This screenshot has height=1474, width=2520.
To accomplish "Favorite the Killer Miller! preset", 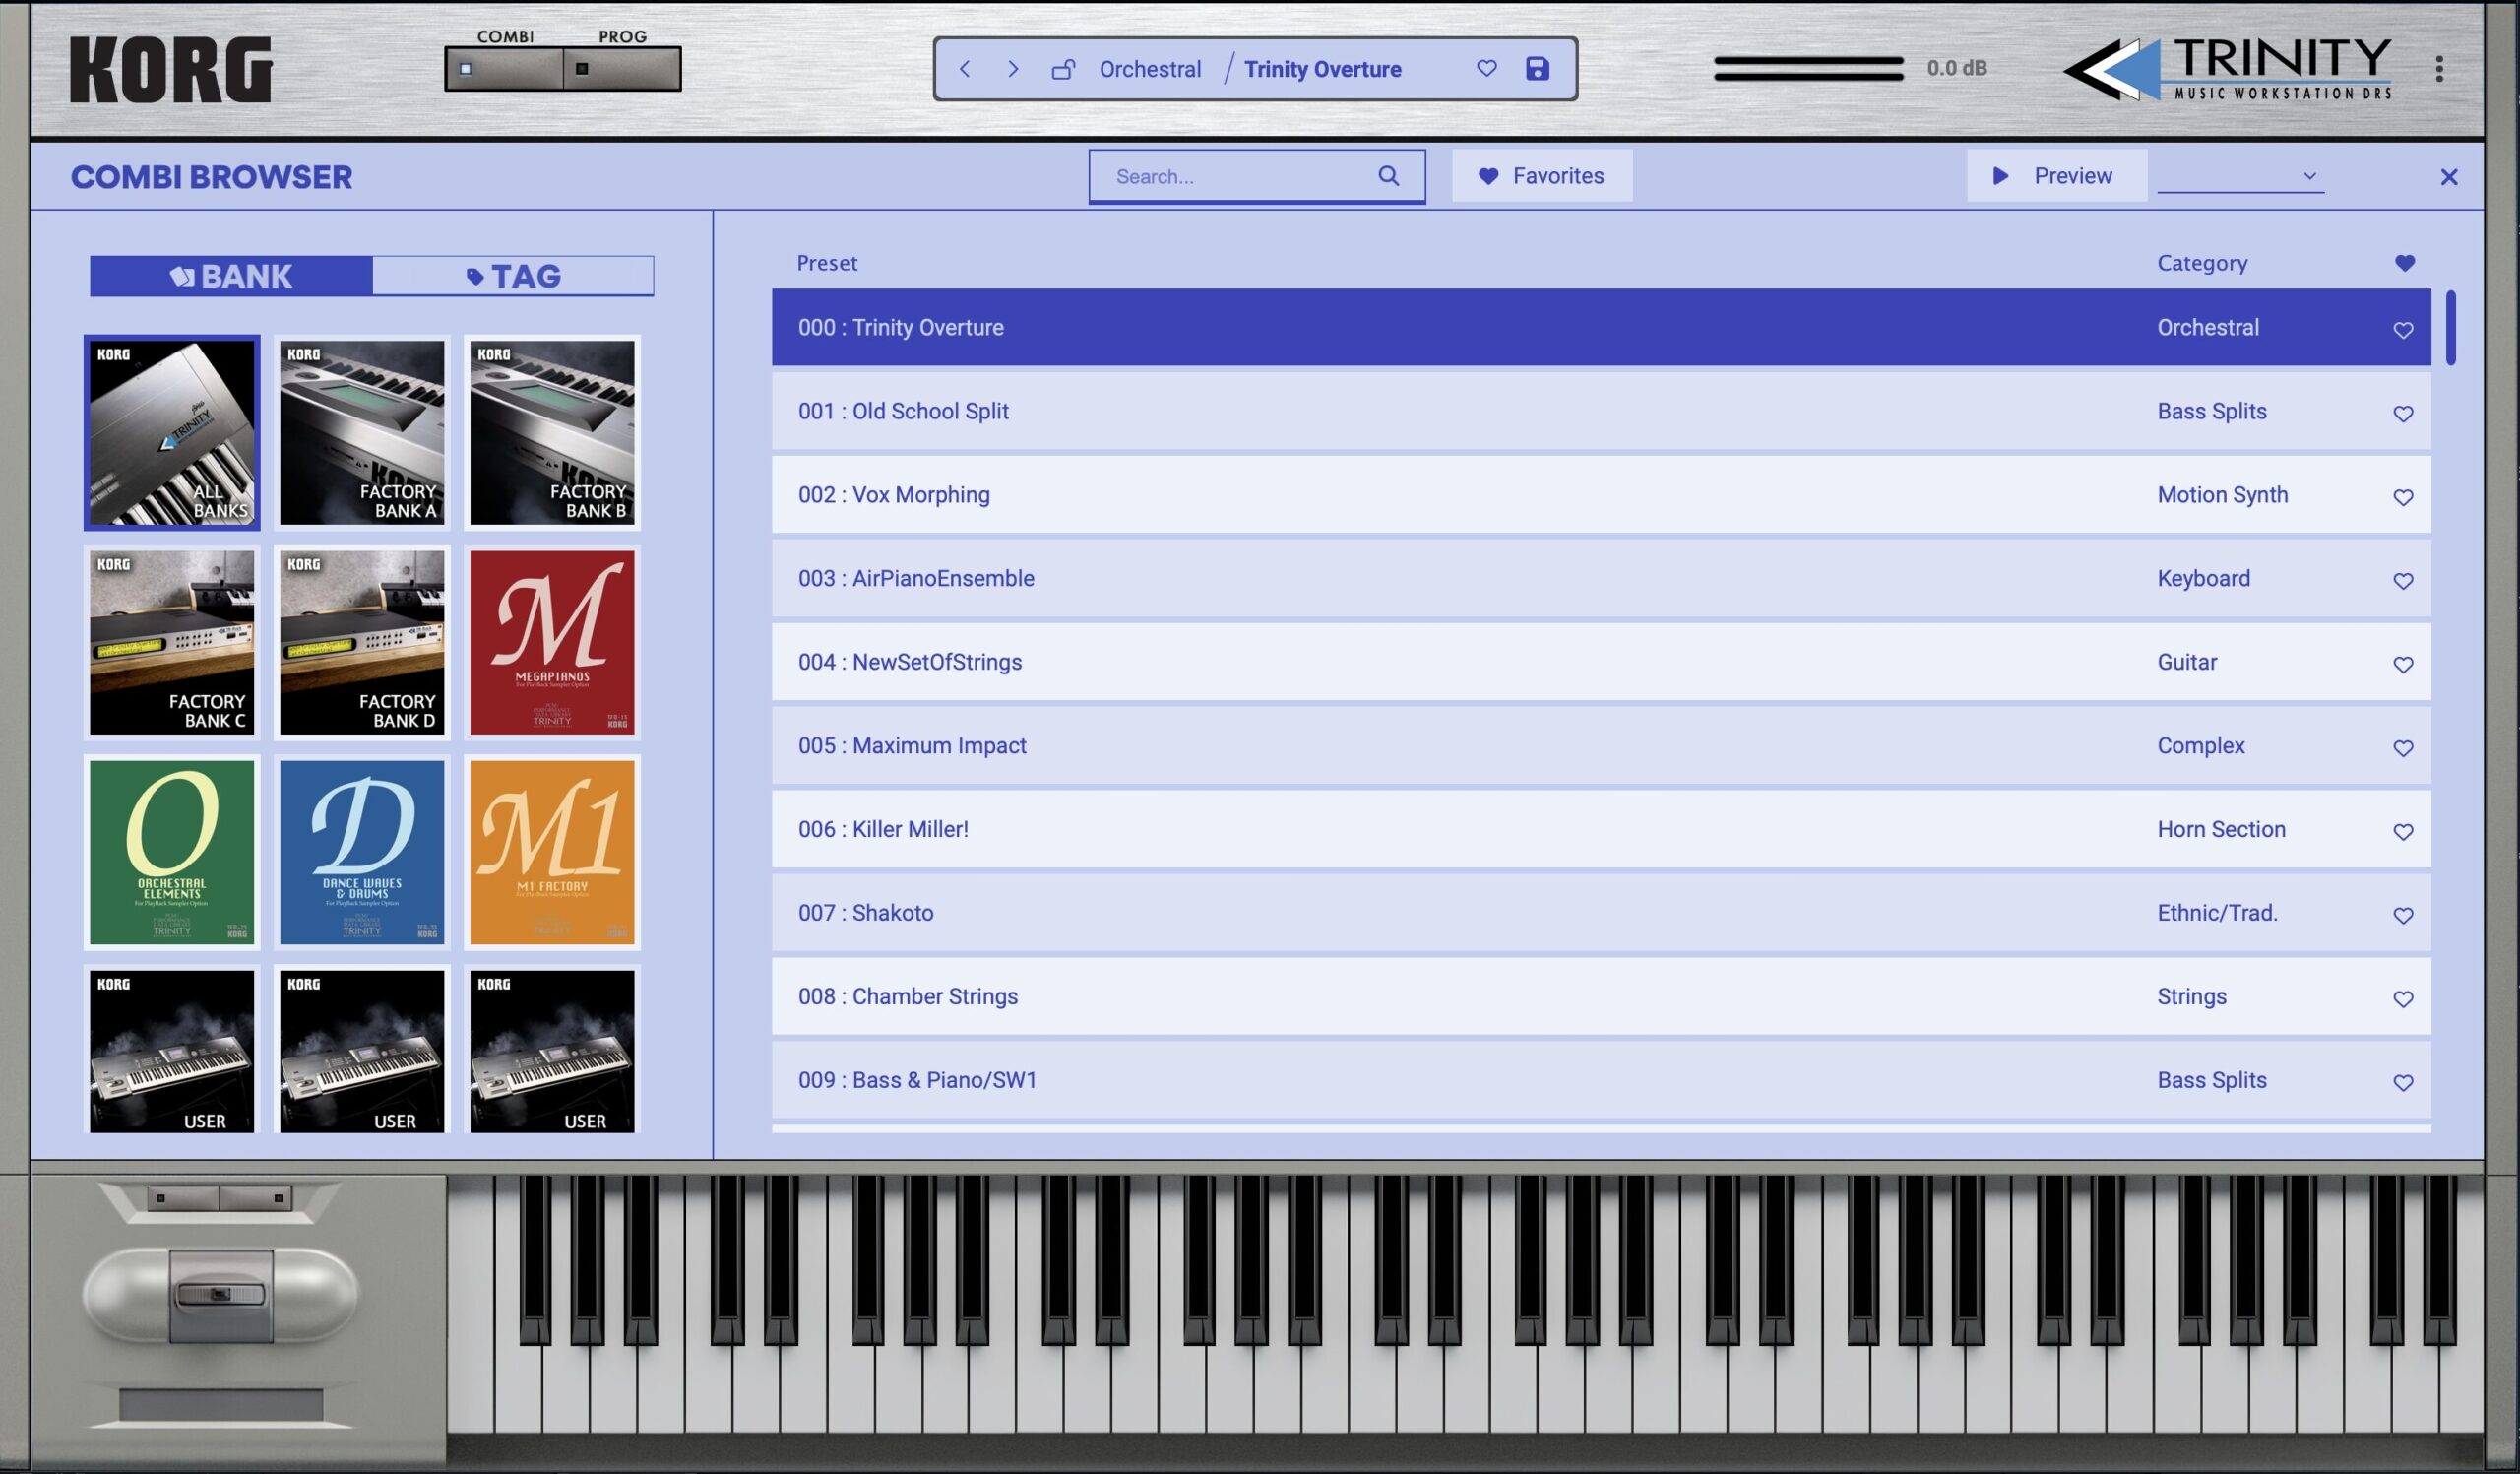I will pos(2403,831).
